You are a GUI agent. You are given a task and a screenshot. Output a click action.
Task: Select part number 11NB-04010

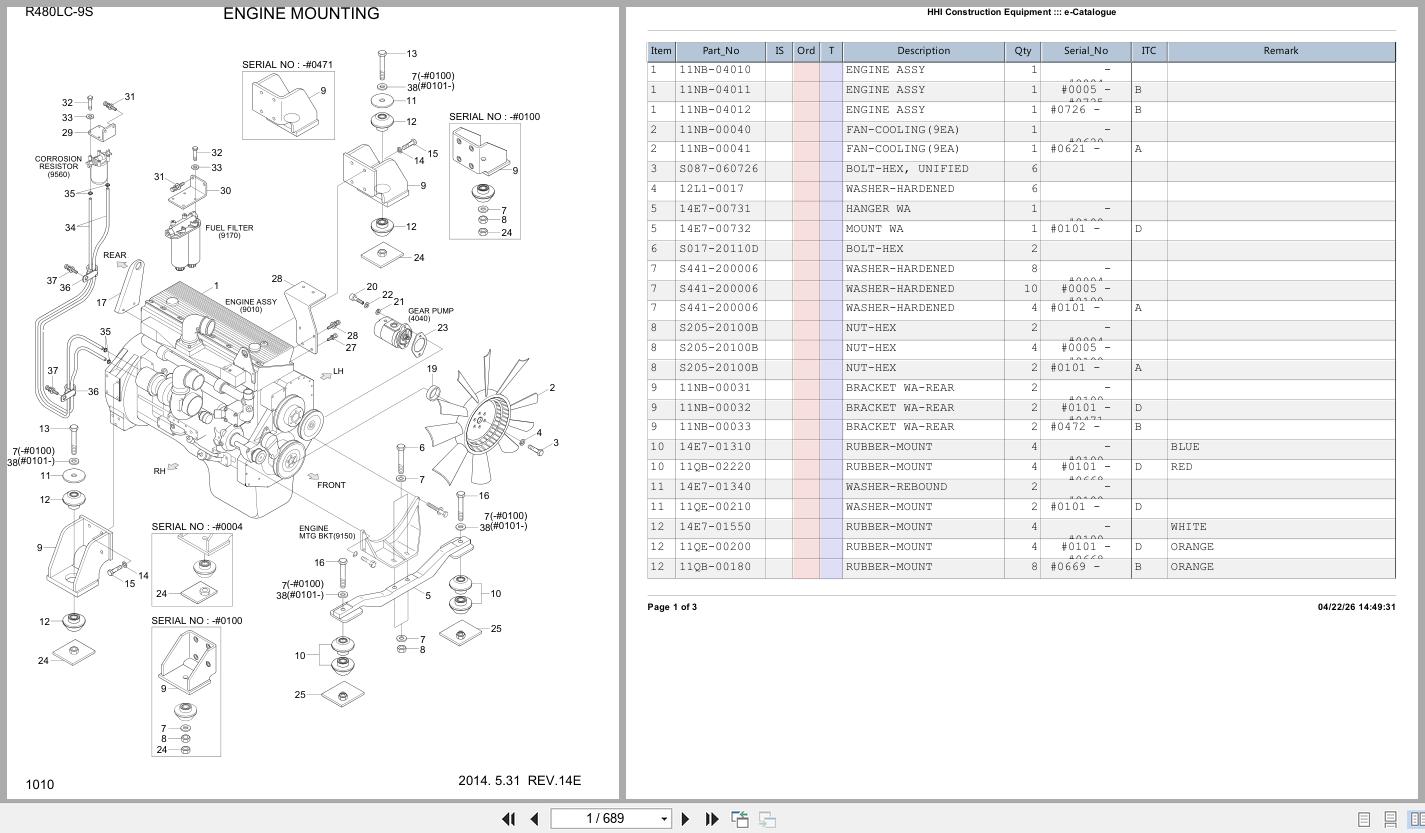[x=715, y=70]
